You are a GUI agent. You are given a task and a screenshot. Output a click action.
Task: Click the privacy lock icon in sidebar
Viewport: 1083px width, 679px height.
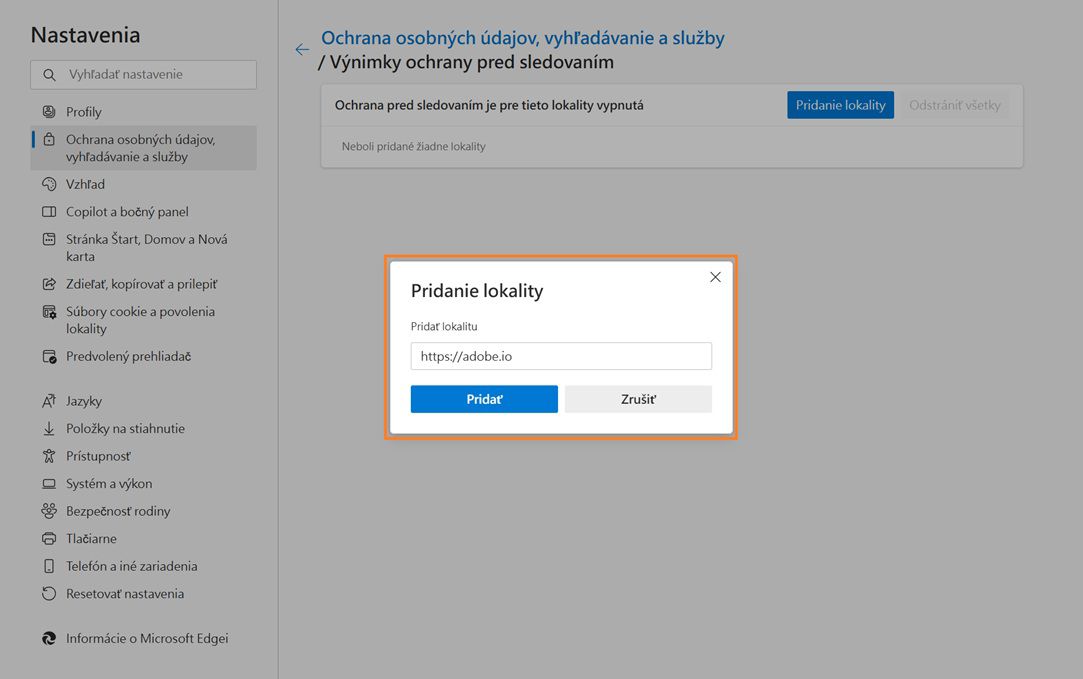click(47, 139)
